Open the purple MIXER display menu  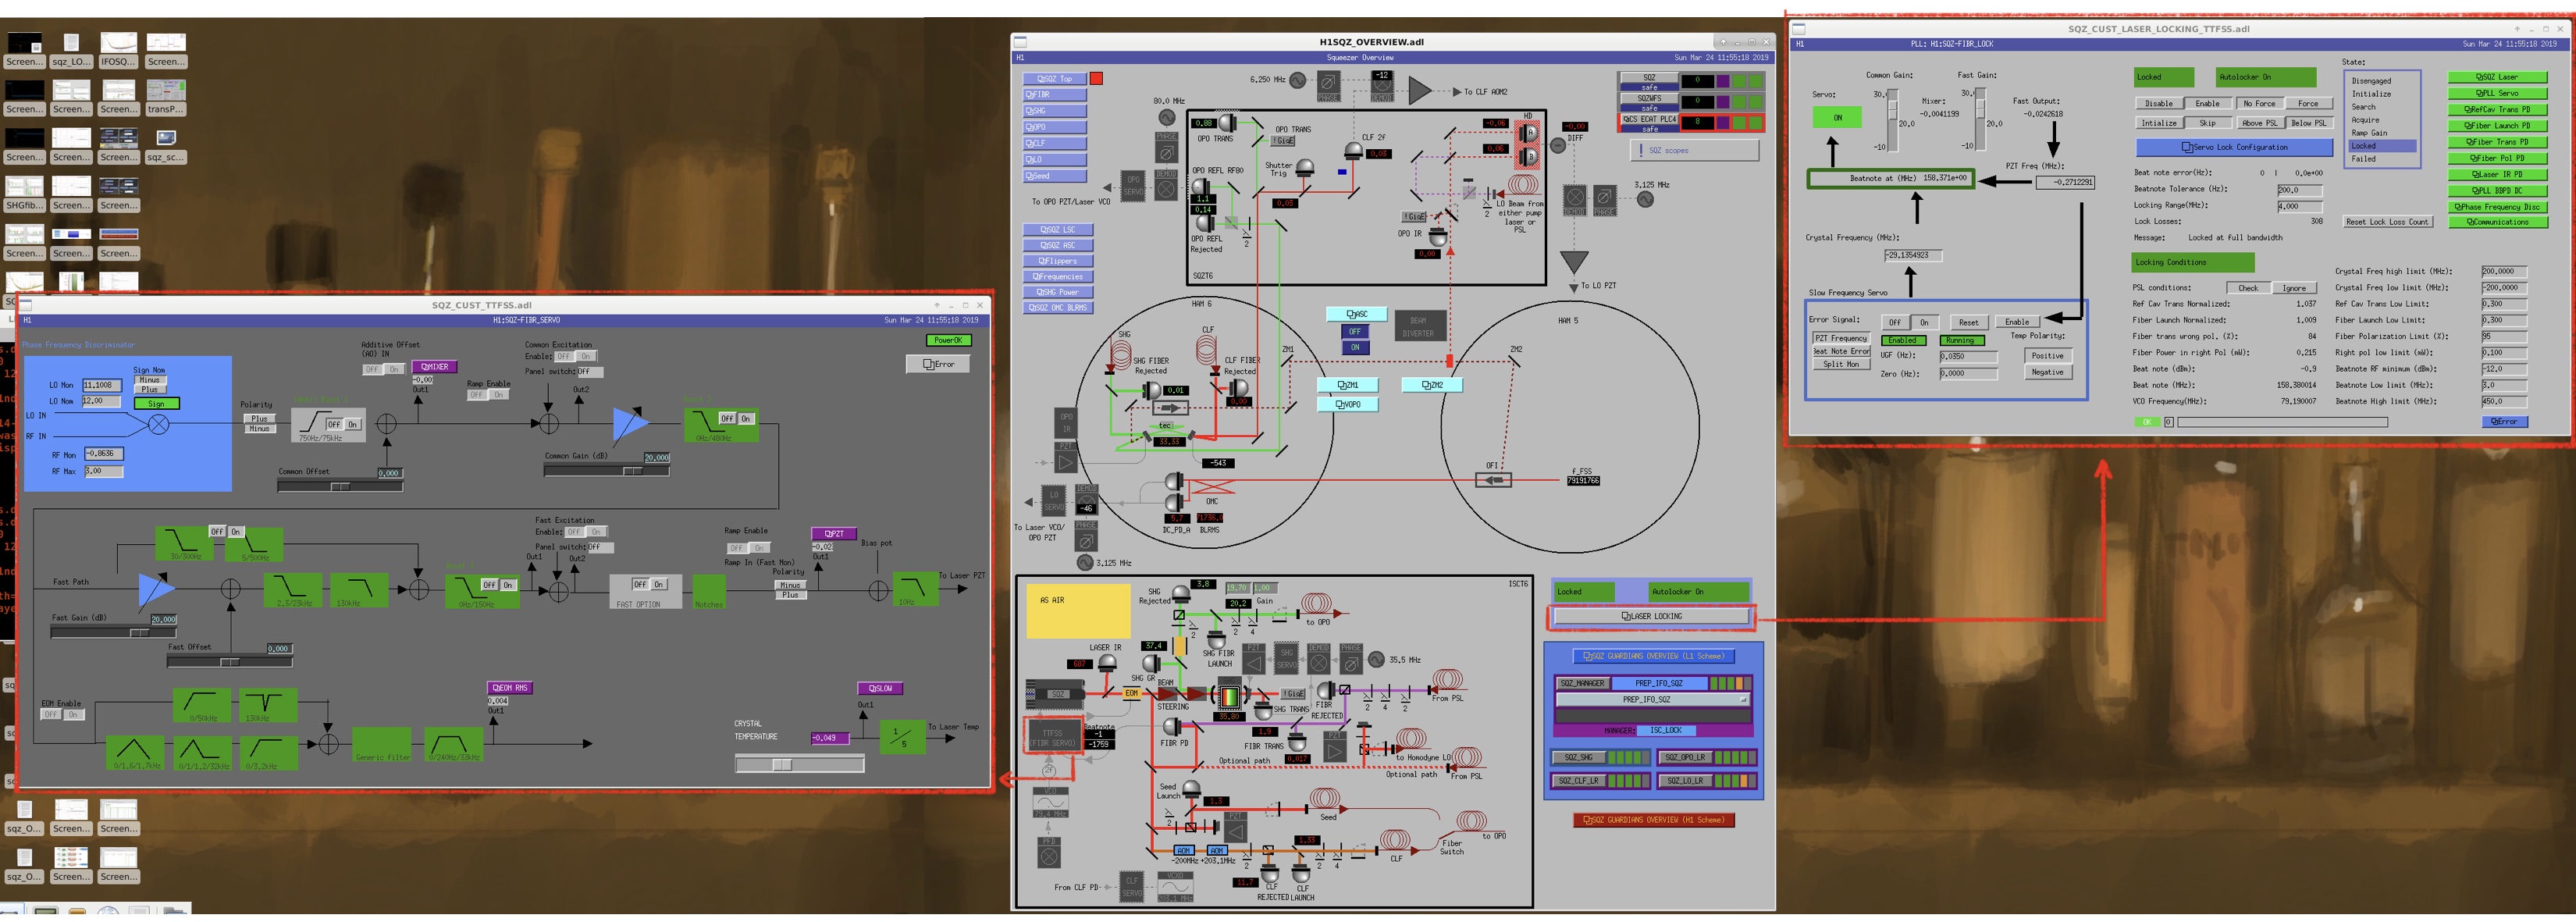coord(434,367)
